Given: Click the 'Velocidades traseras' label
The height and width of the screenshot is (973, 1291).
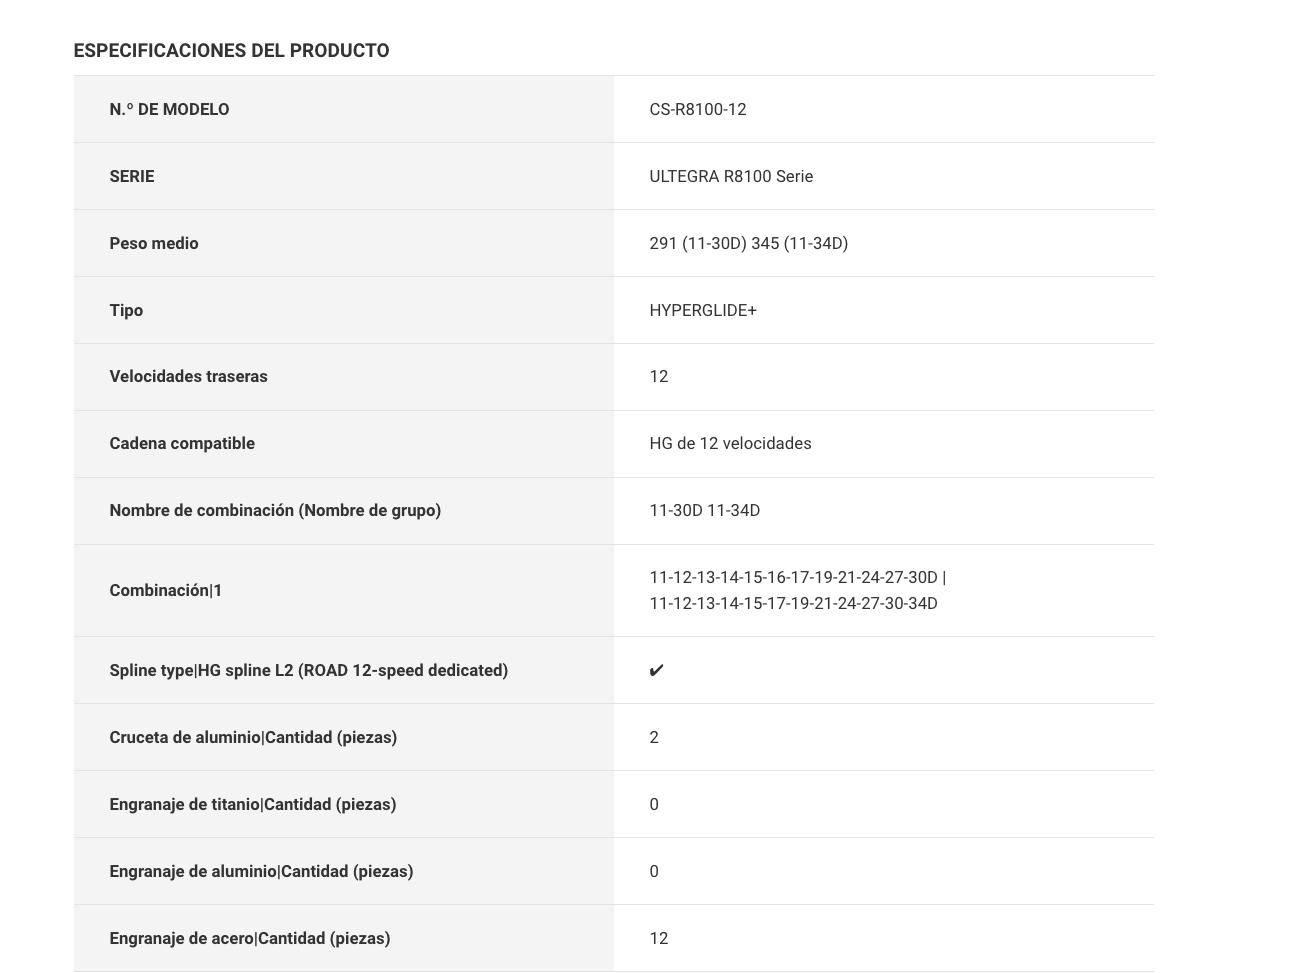Looking at the screenshot, I should (188, 377).
